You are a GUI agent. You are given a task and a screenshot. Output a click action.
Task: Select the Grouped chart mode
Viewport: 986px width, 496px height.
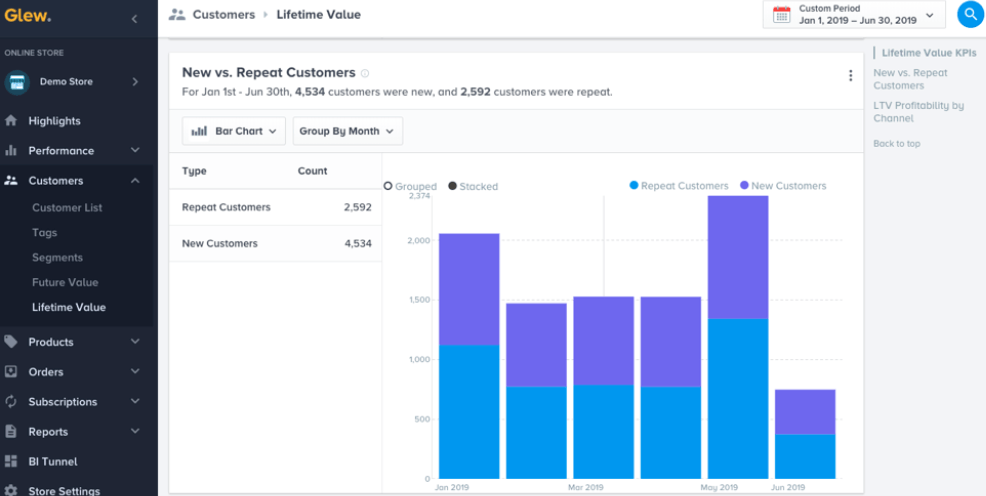point(410,186)
